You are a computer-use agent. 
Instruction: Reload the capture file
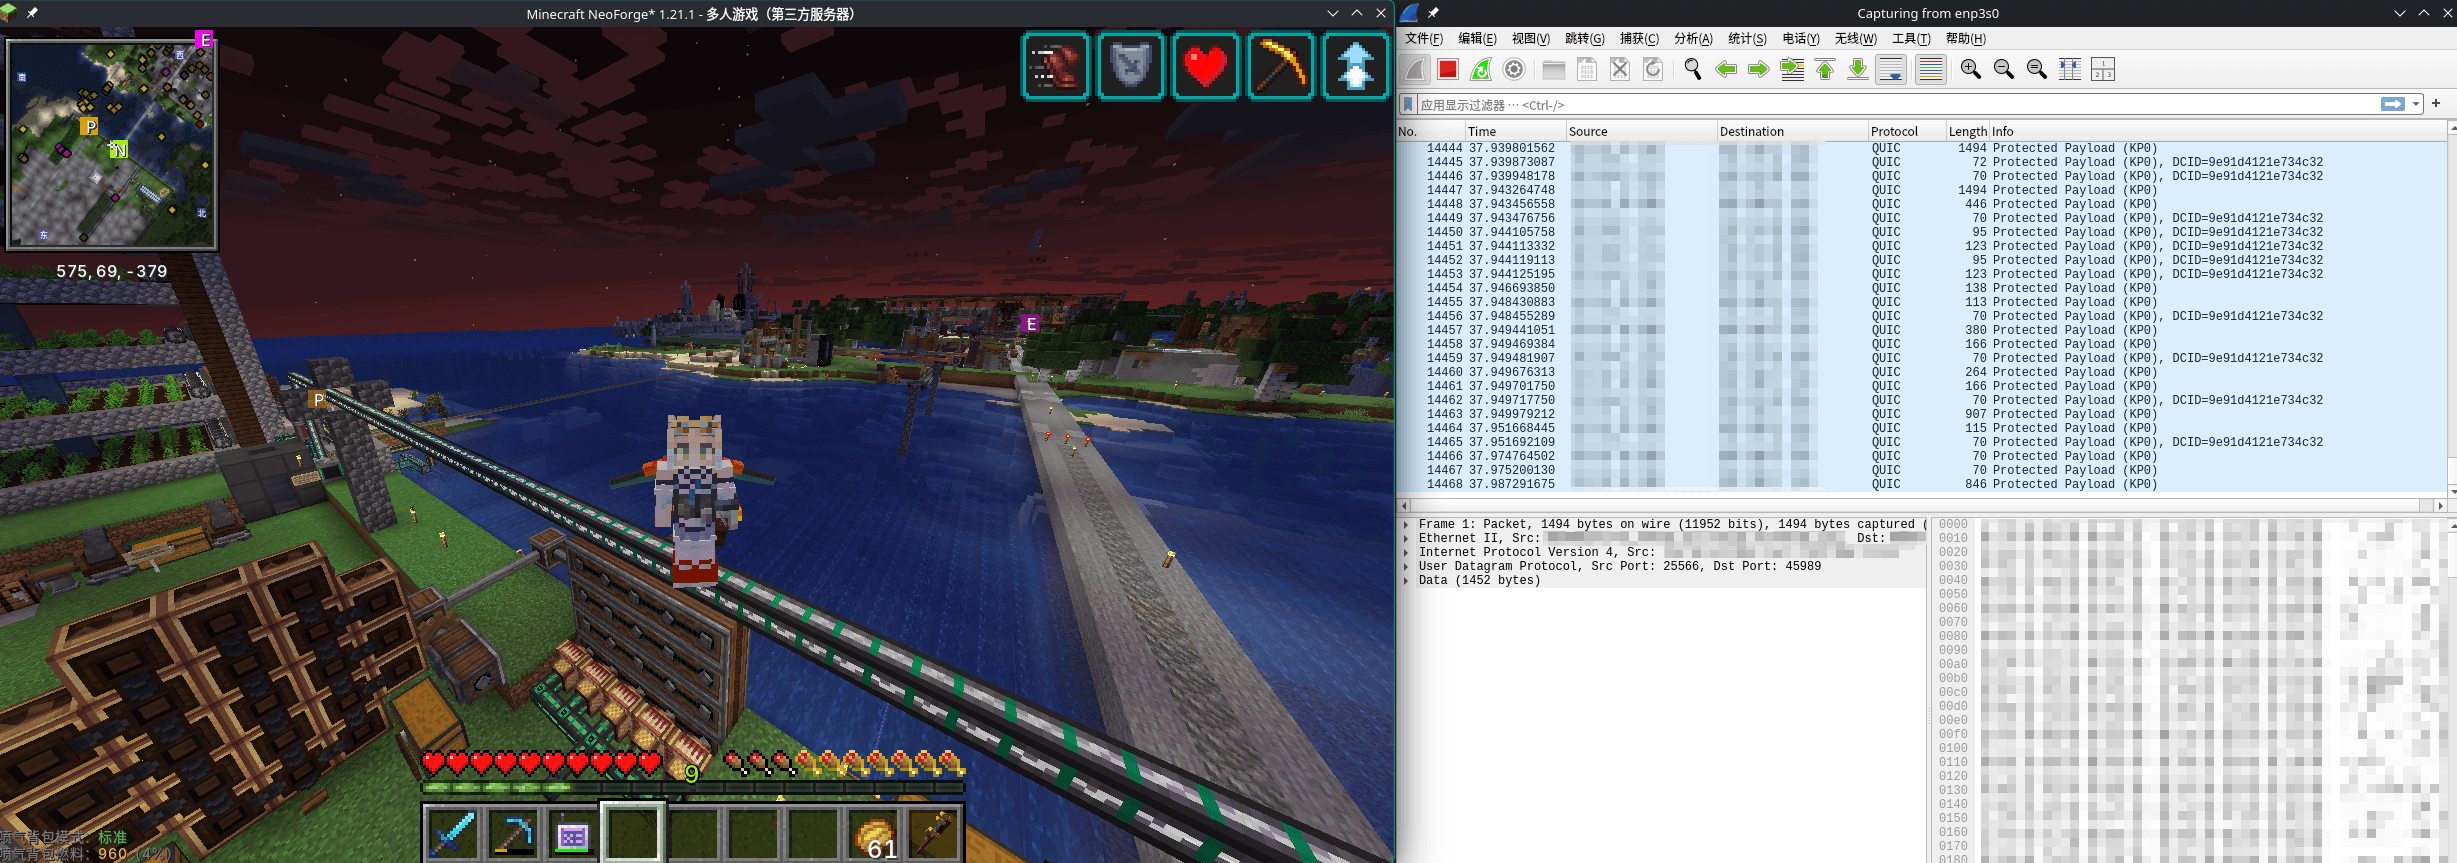(x=1653, y=69)
